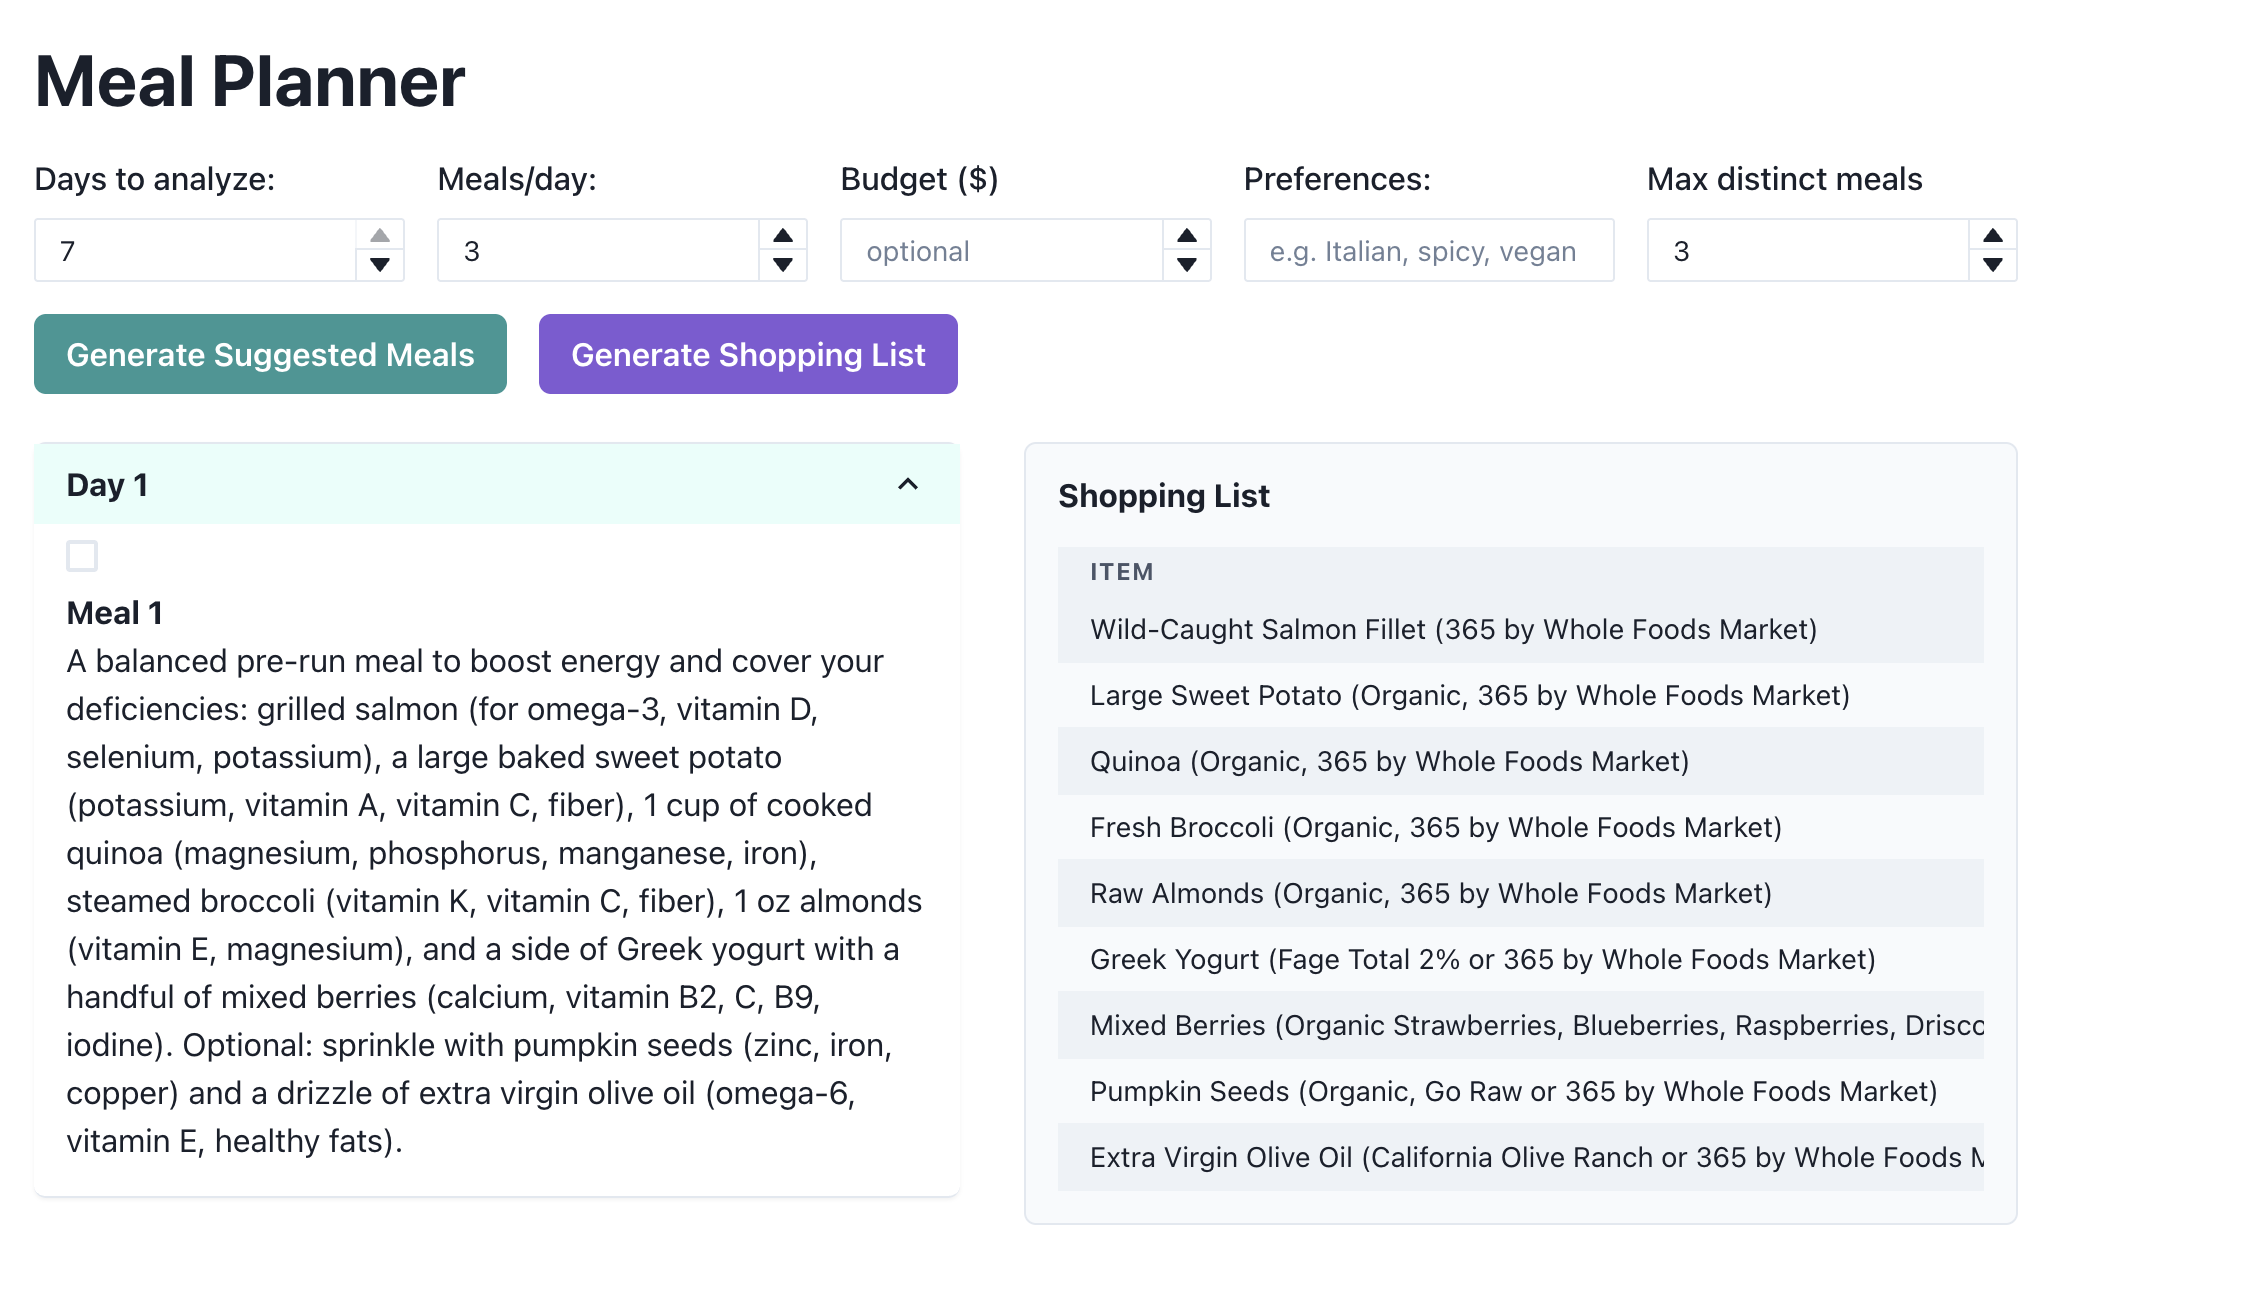Decrease Days to analyze with down arrow
This screenshot has height=1298, width=2242.
380,265
